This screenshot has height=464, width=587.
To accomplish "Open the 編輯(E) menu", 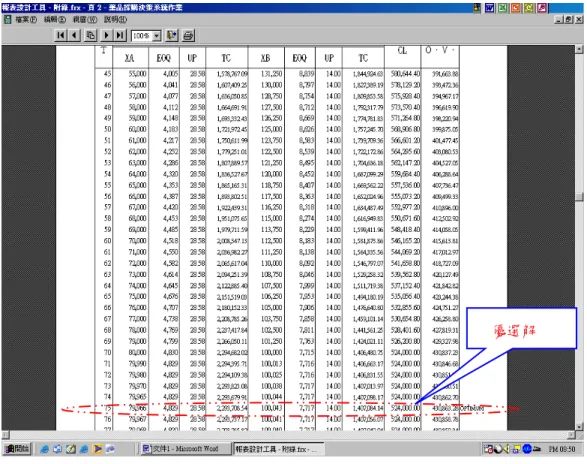I will click(55, 19).
